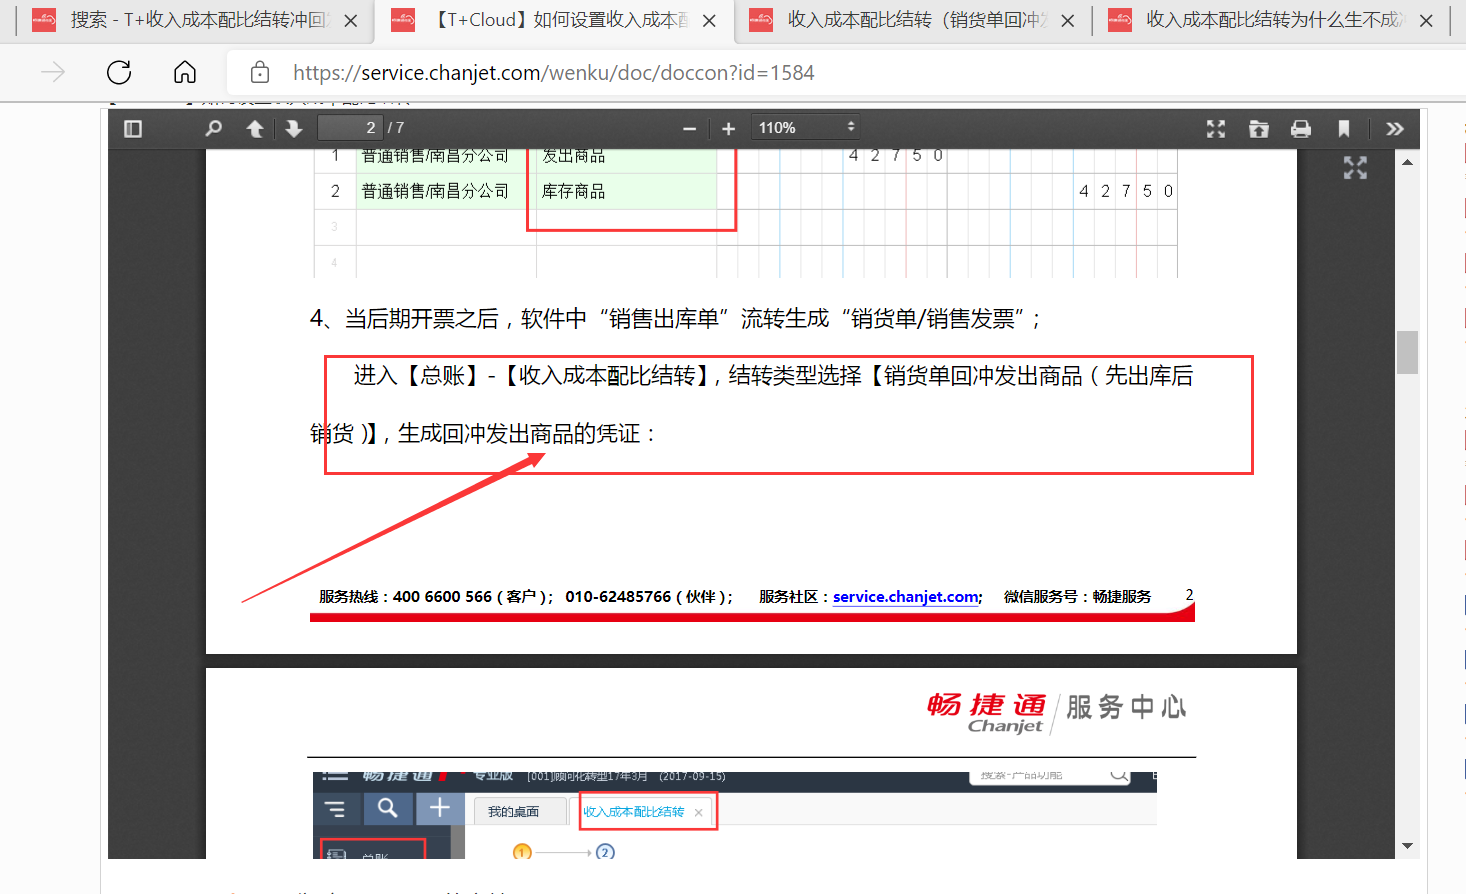Viewport: 1466px width, 894px height.
Task: Click site security lock icon
Action: point(260,72)
